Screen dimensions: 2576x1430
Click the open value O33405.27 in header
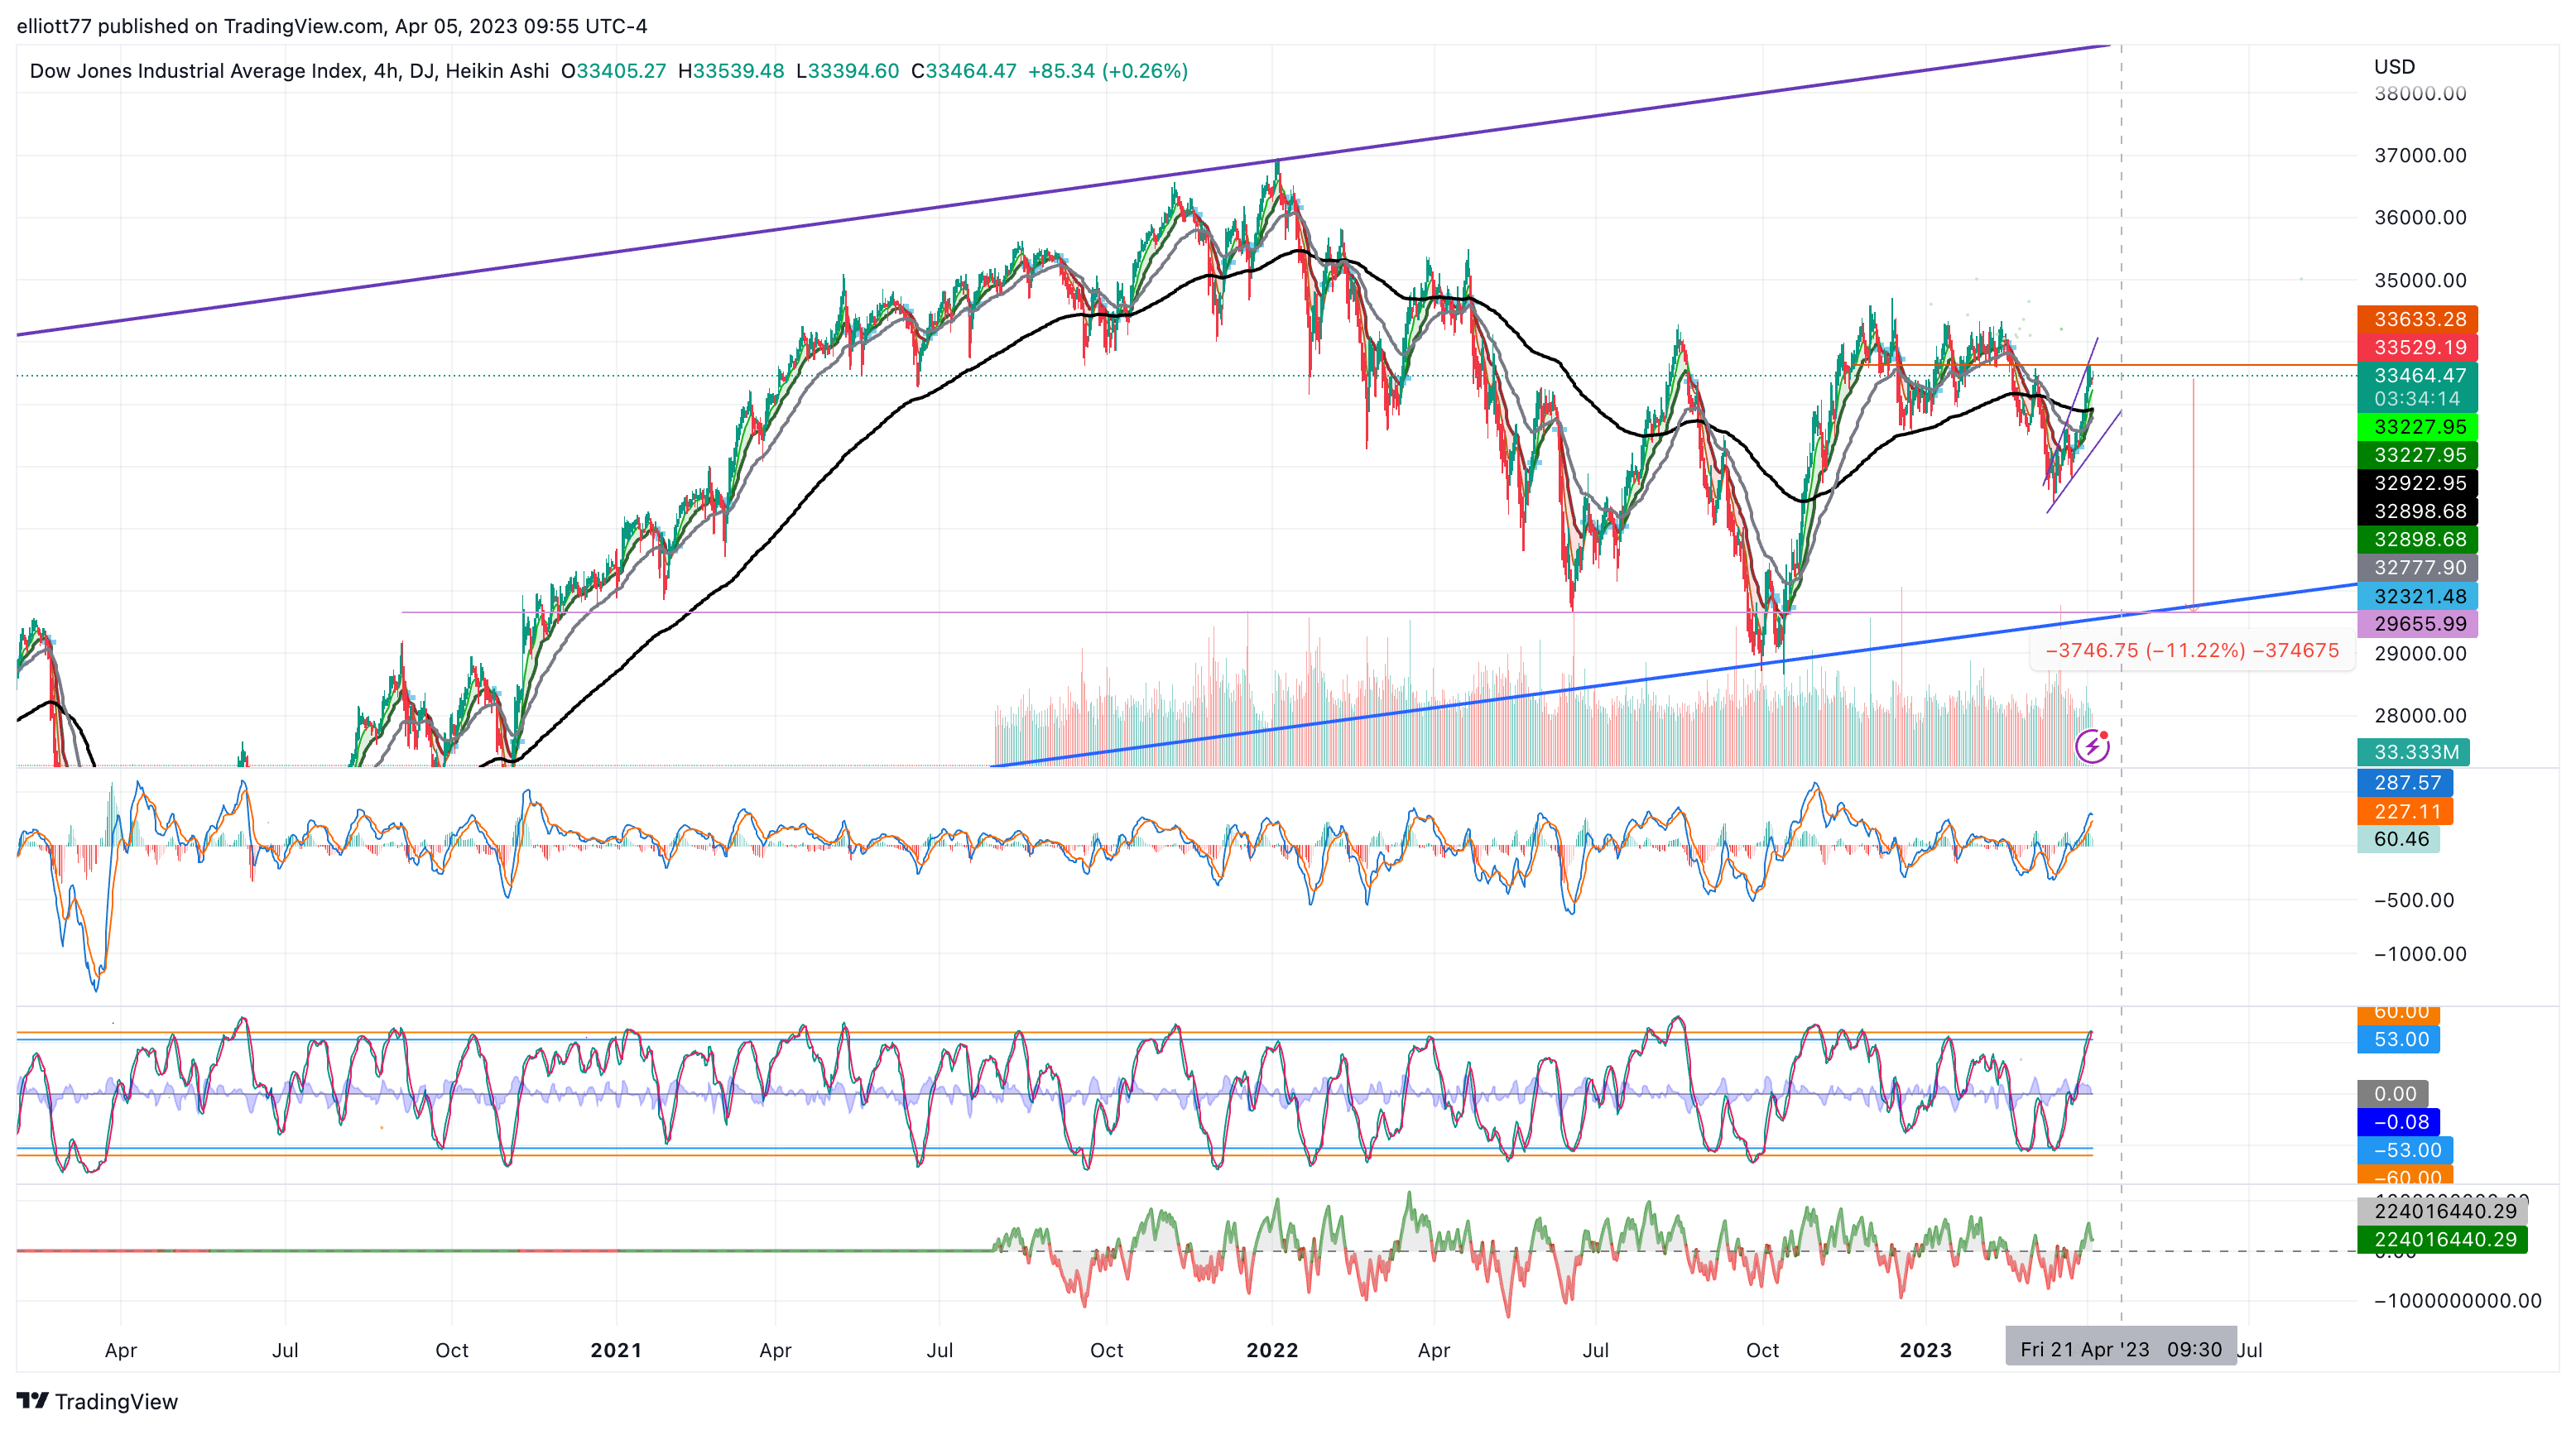coord(613,71)
